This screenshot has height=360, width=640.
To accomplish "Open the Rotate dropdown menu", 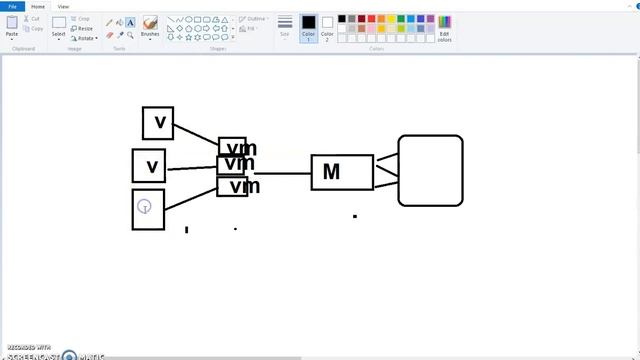I will point(84,38).
